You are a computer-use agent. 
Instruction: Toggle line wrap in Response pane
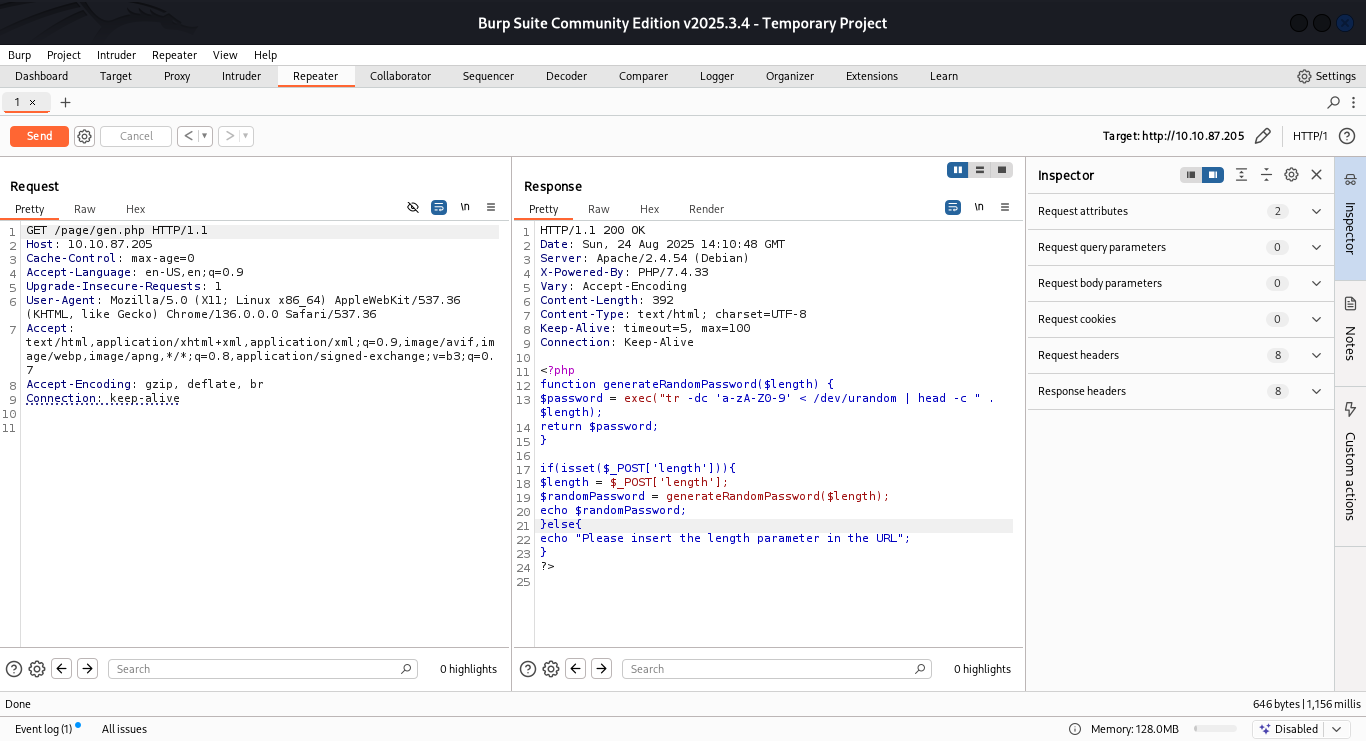click(x=953, y=208)
